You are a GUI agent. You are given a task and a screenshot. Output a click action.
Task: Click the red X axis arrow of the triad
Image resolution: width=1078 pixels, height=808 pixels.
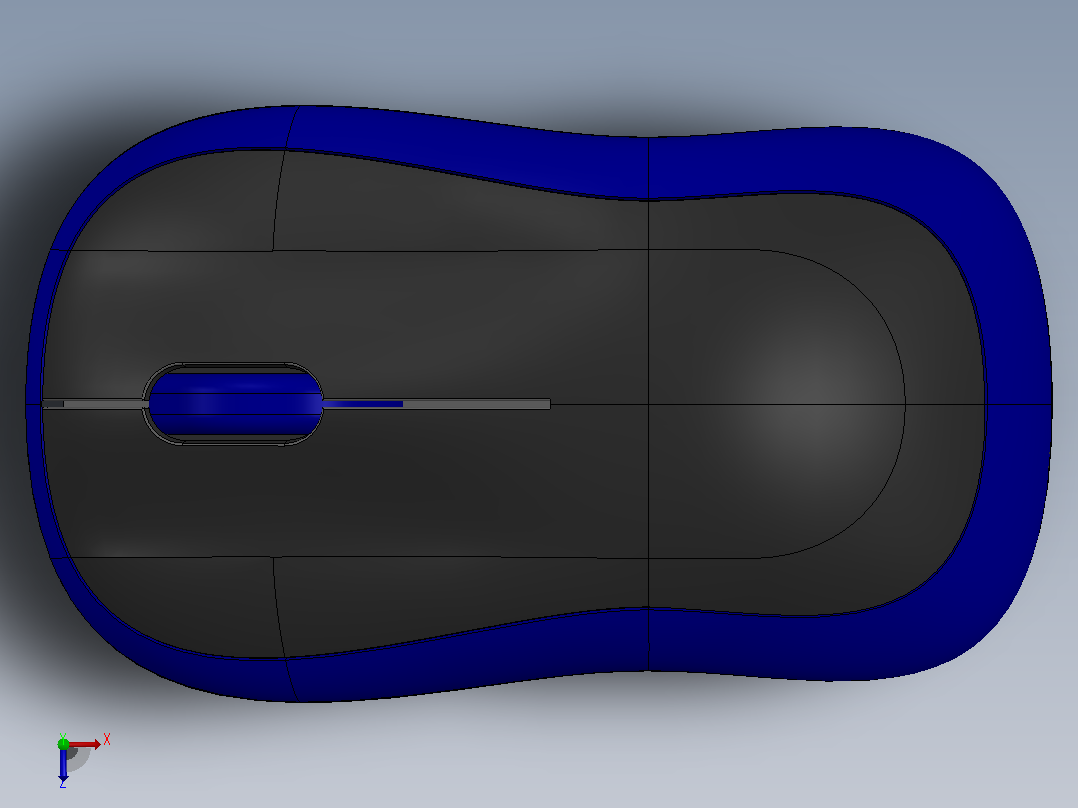85,744
